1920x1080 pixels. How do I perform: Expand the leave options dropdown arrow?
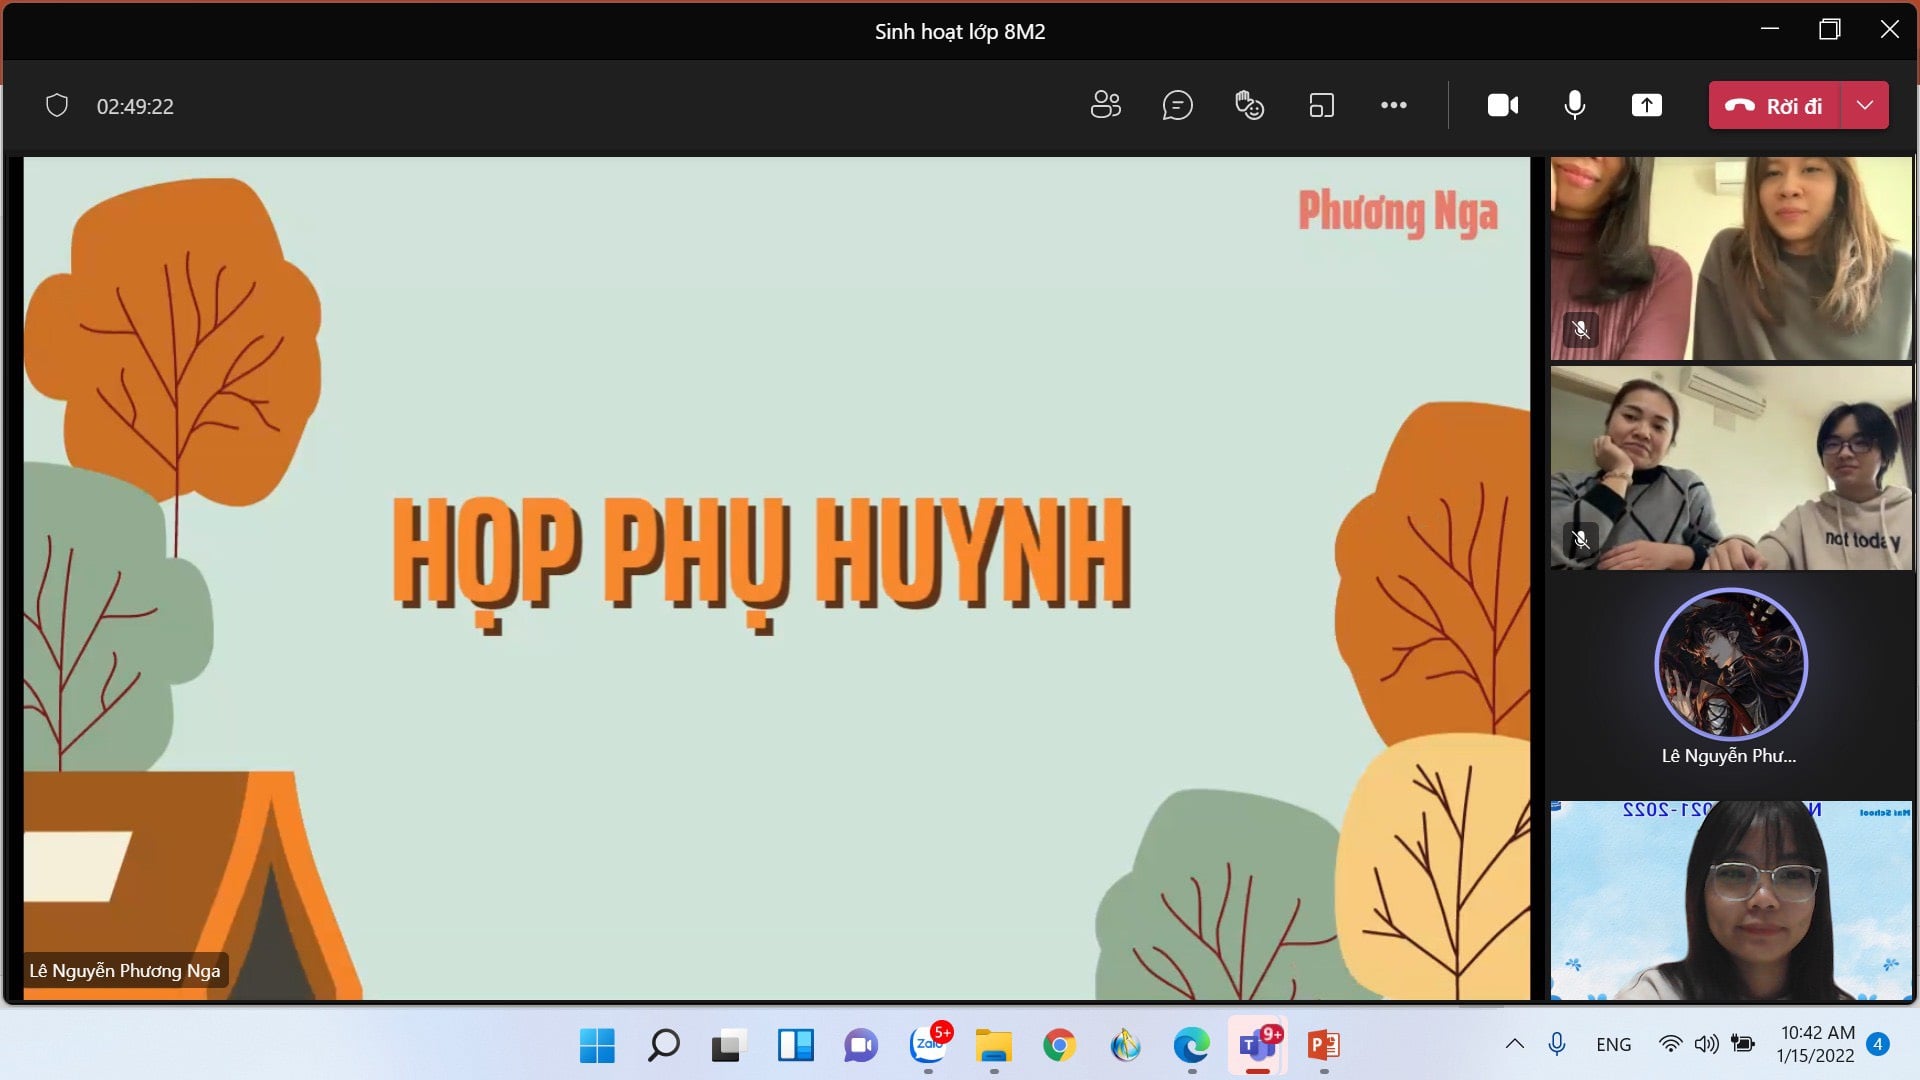(x=1864, y=105)
